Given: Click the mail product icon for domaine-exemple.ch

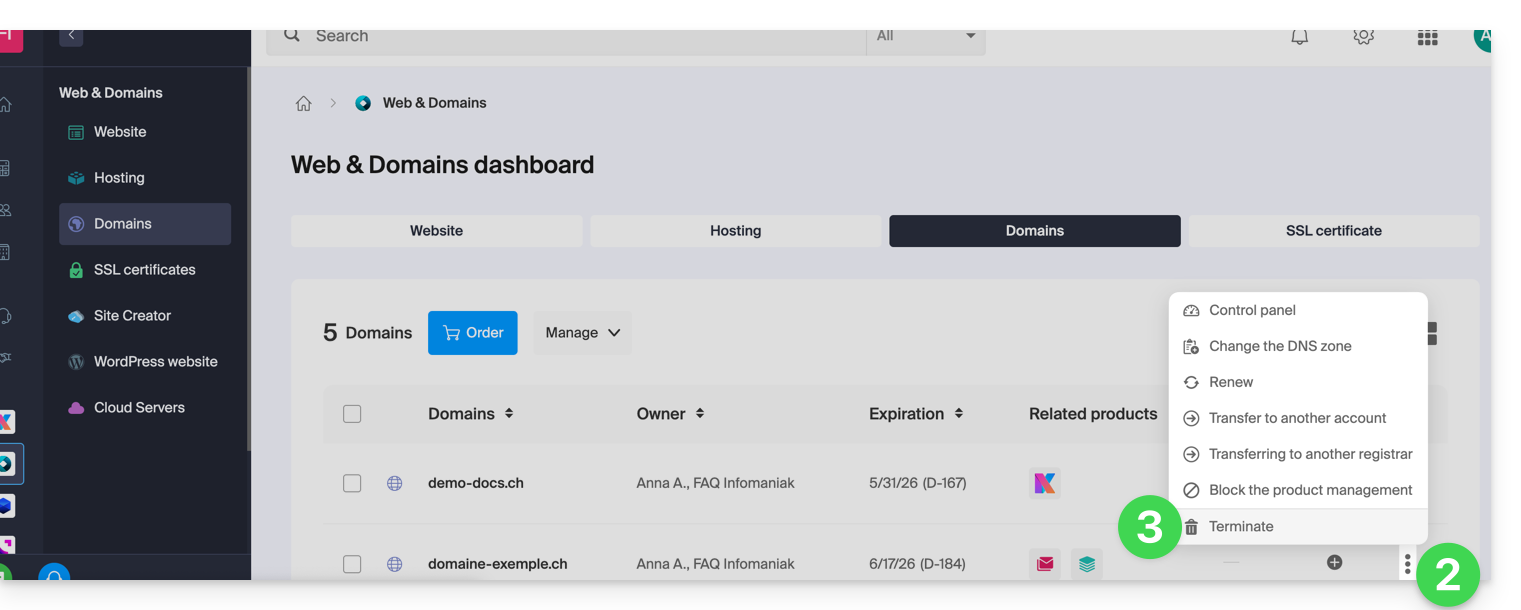Looking at the screenshot, I should (1045, 564).
